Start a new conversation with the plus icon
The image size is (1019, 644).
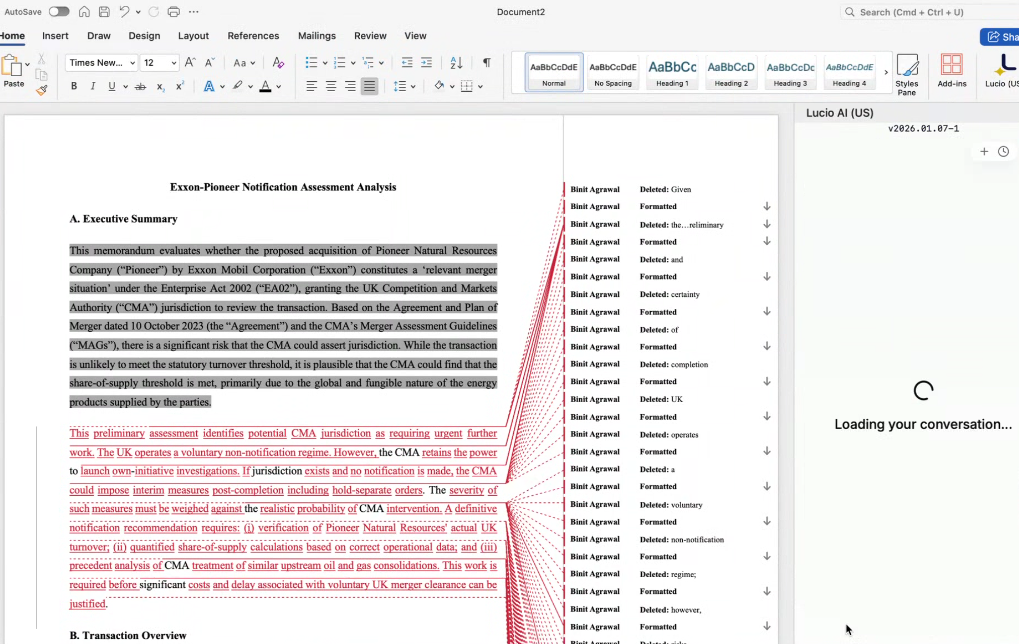[x=984, y=152]
